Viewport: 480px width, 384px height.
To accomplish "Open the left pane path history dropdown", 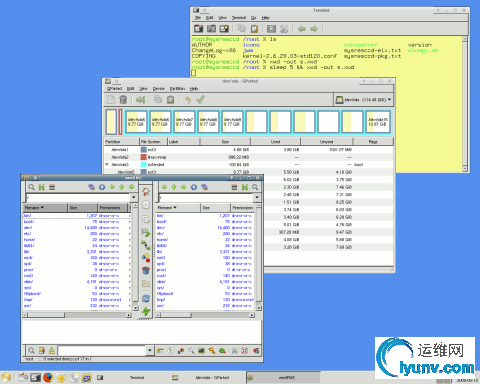I will (x=134, y=197).
